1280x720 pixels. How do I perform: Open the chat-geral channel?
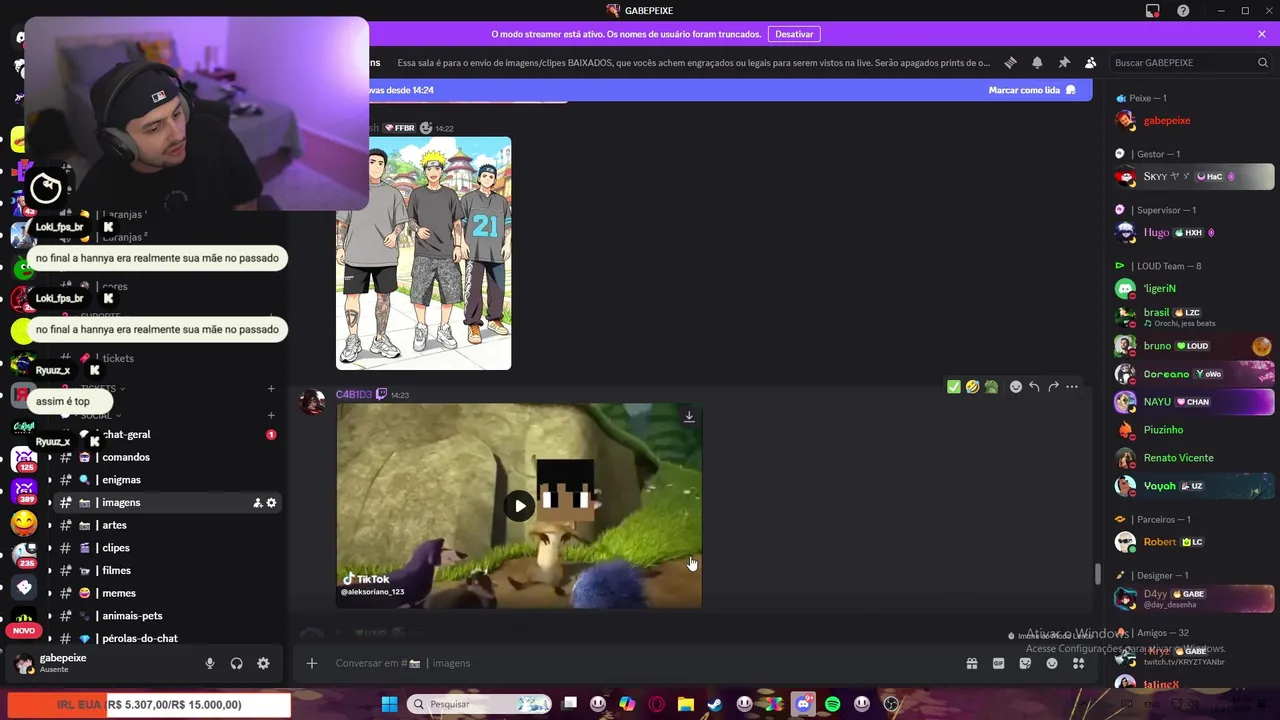coord(165,435)
